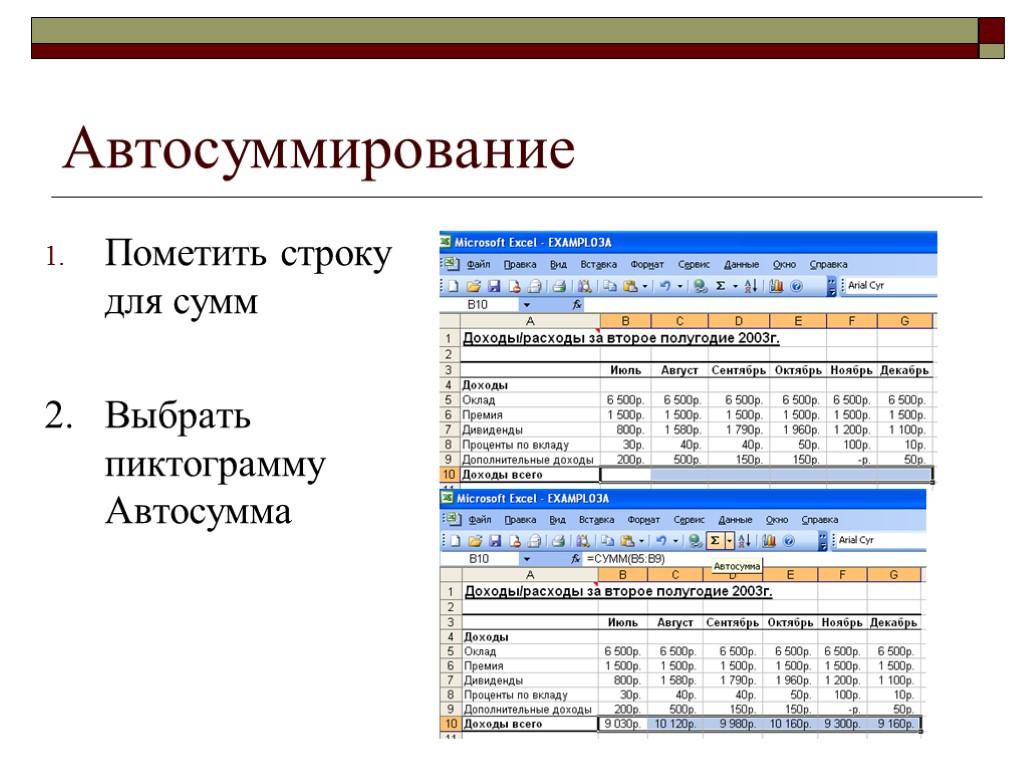Viewport: 1024px width, 768px height.
Task: Click 'Оклад' row label in upper Excel sheet
Action: point(479,400)
